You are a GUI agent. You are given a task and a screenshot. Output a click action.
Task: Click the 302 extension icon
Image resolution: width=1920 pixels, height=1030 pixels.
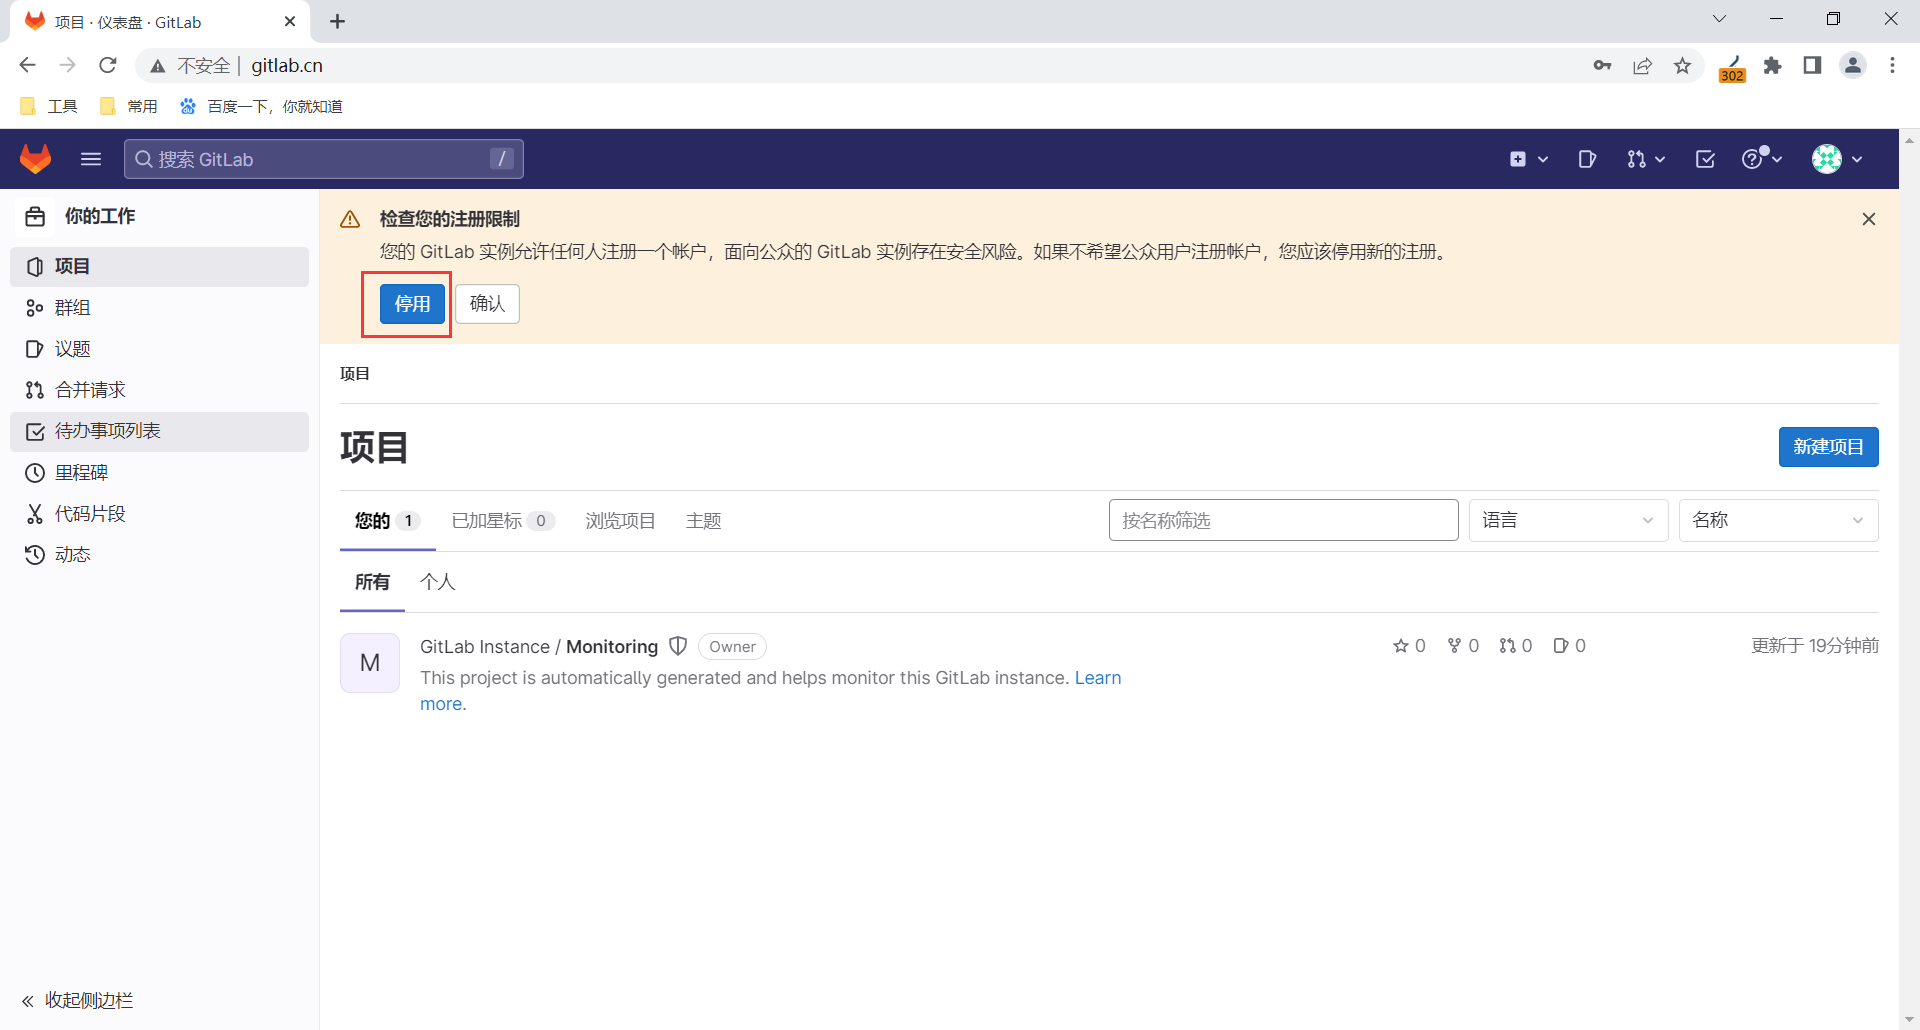pyautogui.click(x=1733, y=68)
